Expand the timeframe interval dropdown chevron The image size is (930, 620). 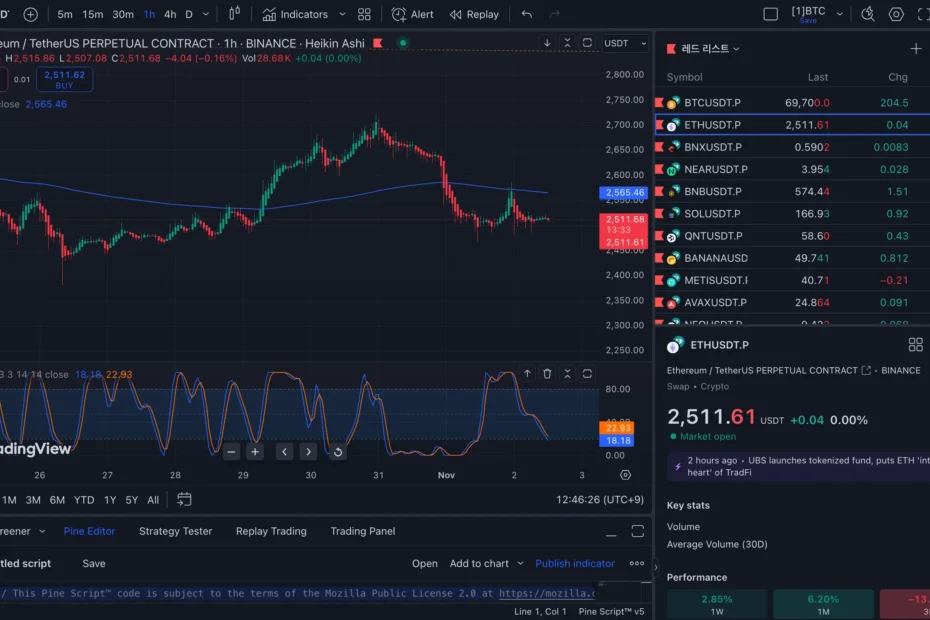(x=206, y=14)
